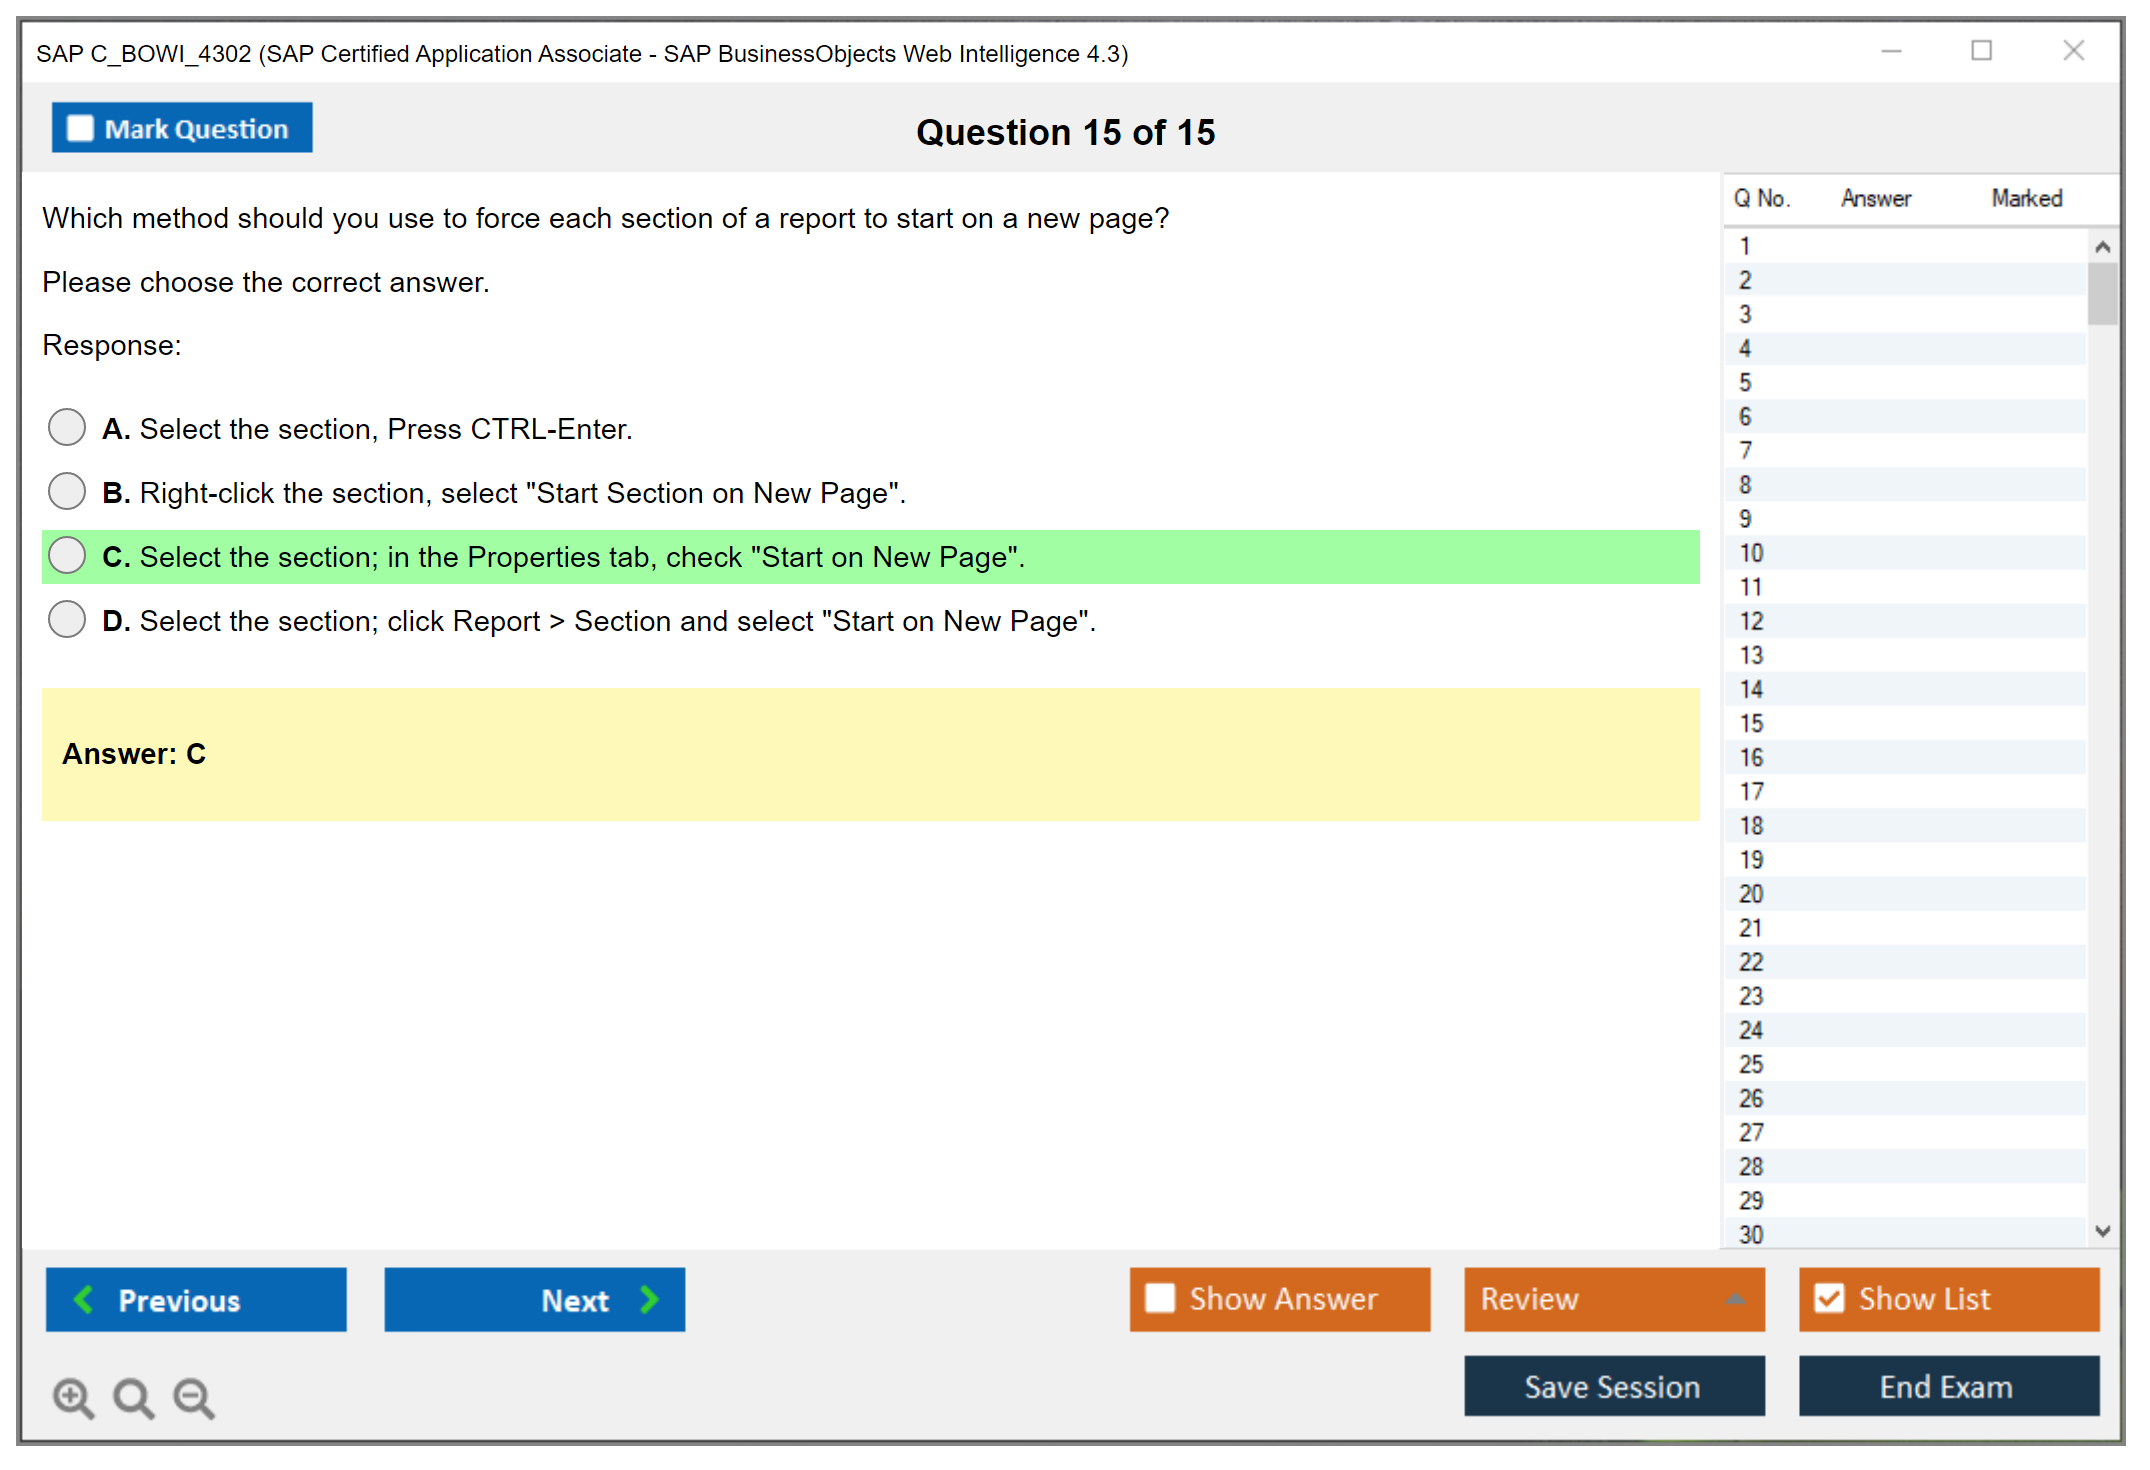Image resolution: width=2150 pixels, height=1470 pixels.
Task: Click the zoom out magnifier icon
Action: (x=193, y=1397)
